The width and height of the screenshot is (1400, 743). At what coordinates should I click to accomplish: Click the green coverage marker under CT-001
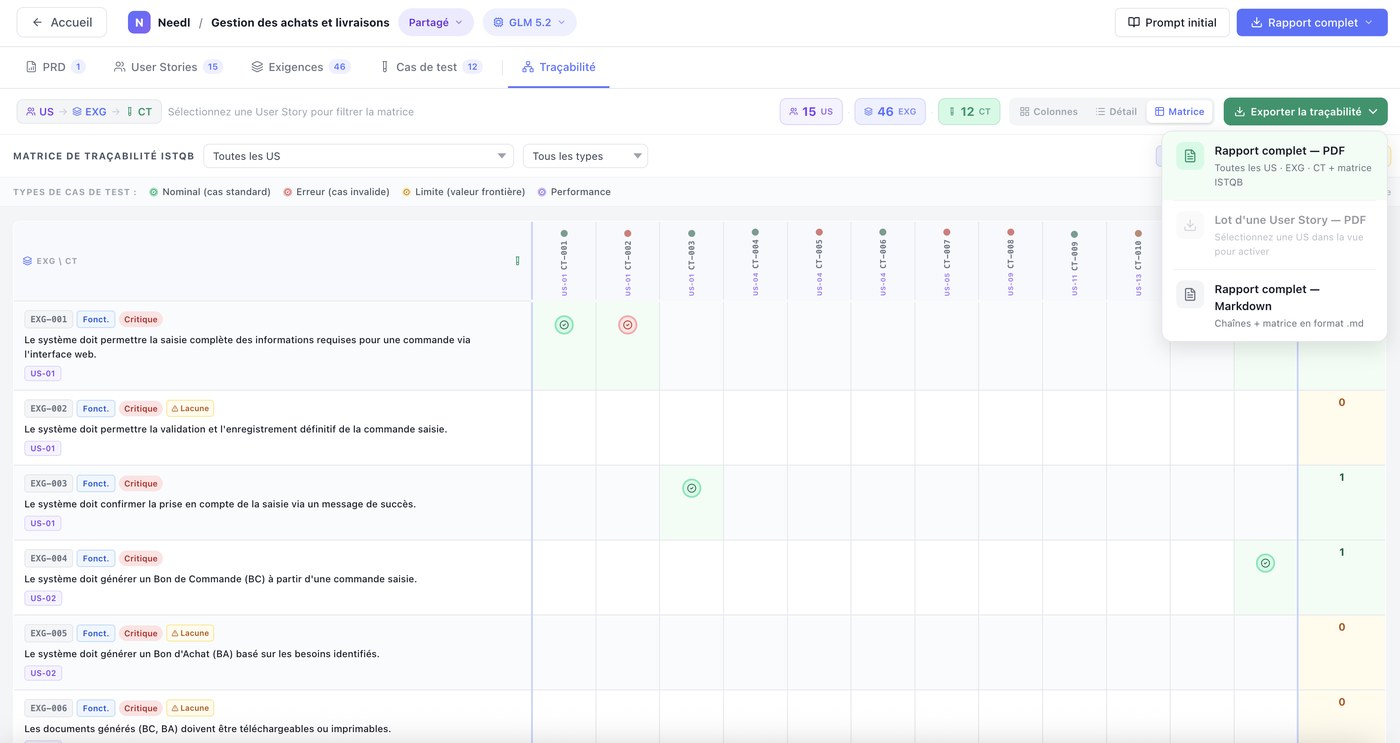pyautogui.click(x=564, y=325)
